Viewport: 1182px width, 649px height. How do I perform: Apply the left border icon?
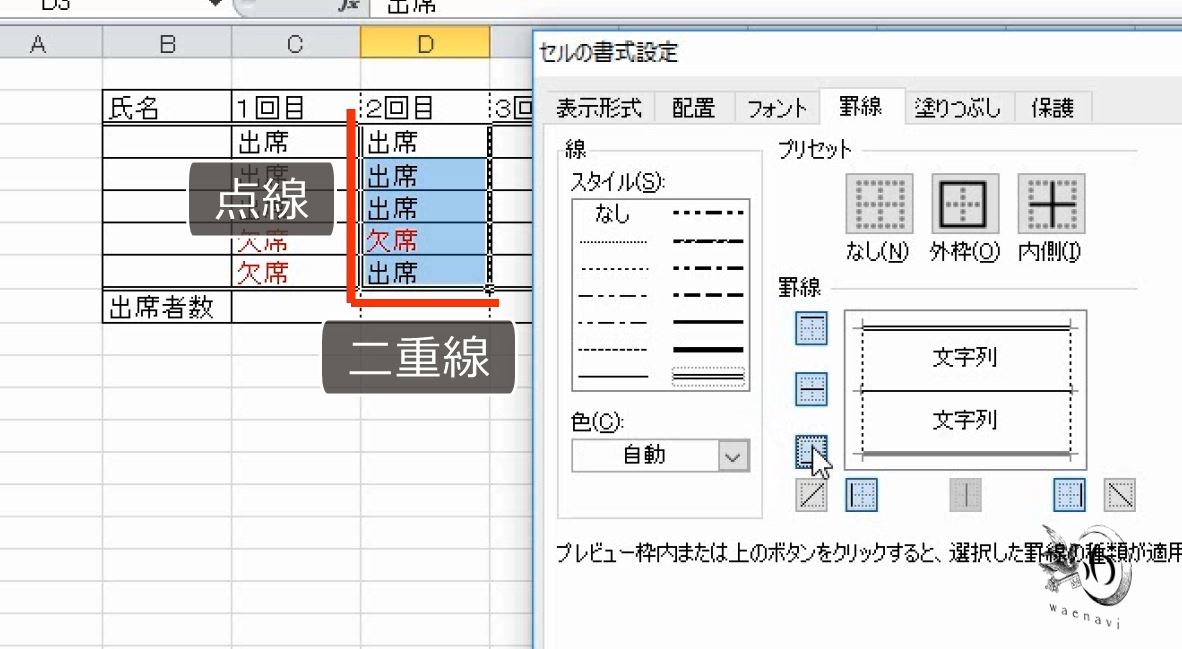[x=861, y=494]
